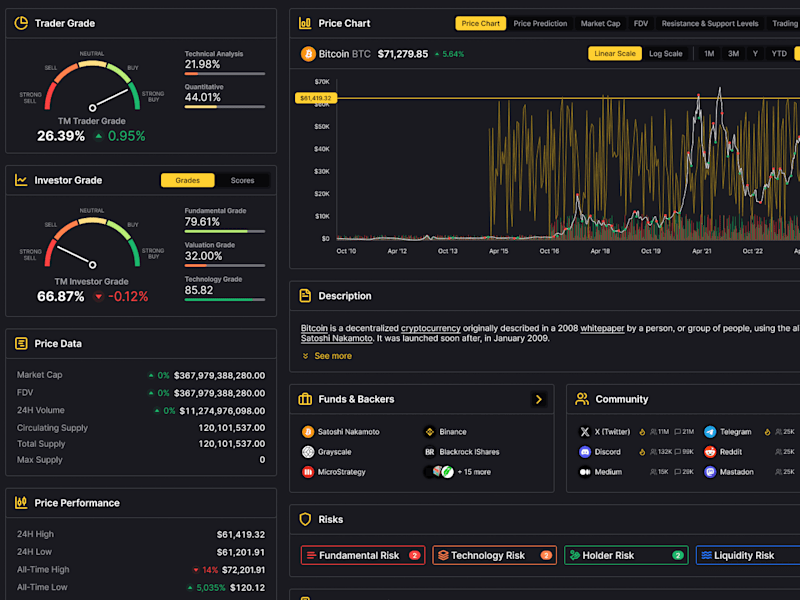
Task: Click the $61,419.32 price marker on chart
Action: pyautogui.click(x=316, y=98)
